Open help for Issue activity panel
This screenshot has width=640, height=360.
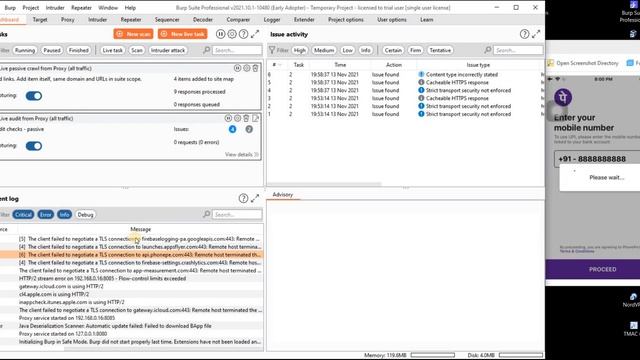pos(524,34)
